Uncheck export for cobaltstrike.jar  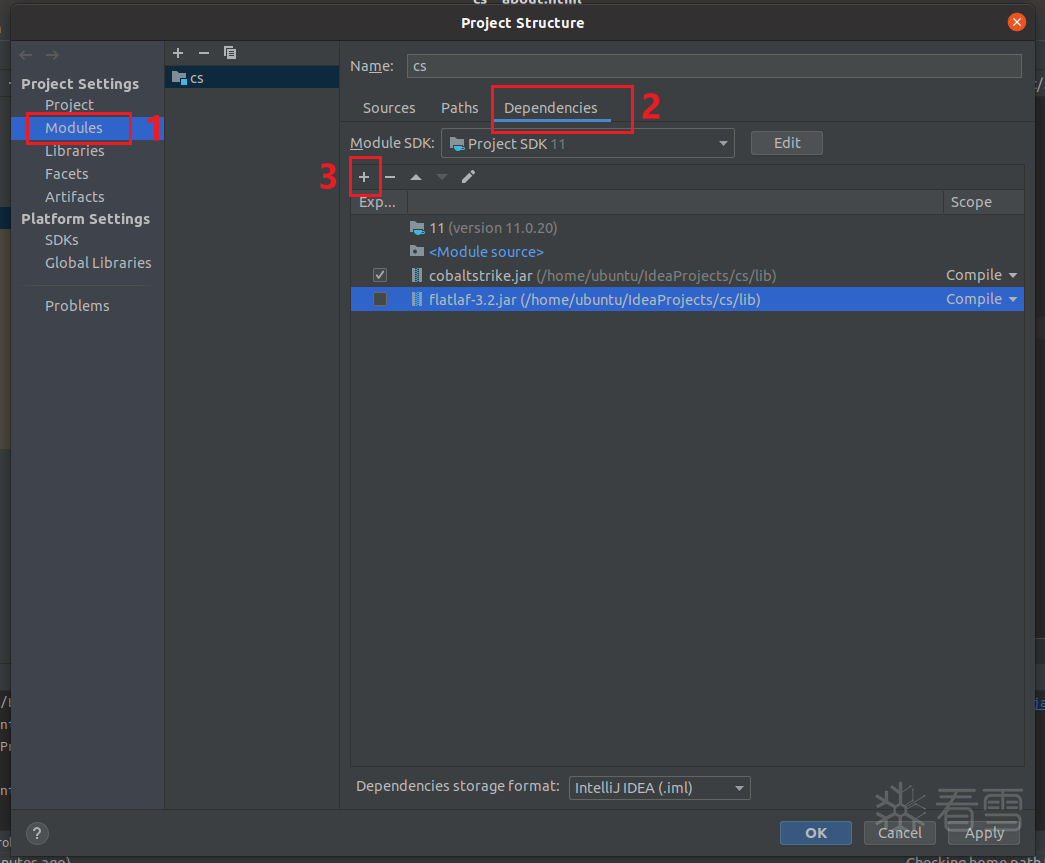click(x=380, y=275)
